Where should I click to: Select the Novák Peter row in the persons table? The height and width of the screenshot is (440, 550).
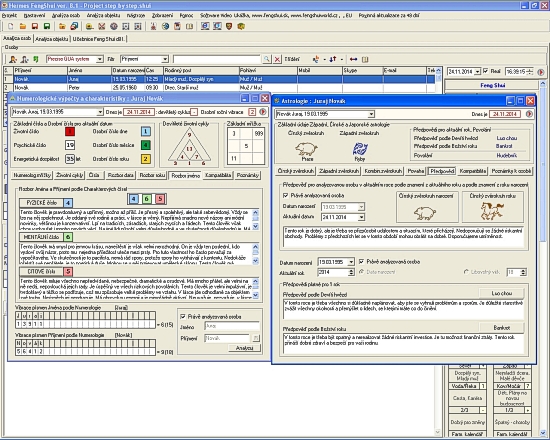(x=219, y=87)
